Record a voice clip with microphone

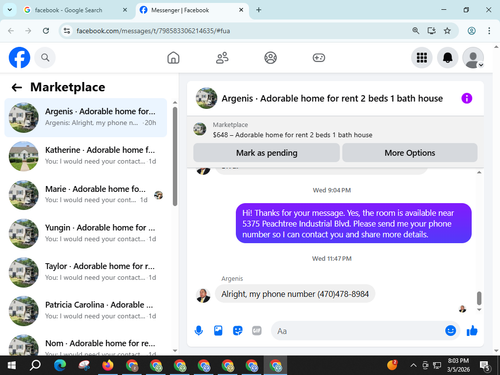(199, 331)
